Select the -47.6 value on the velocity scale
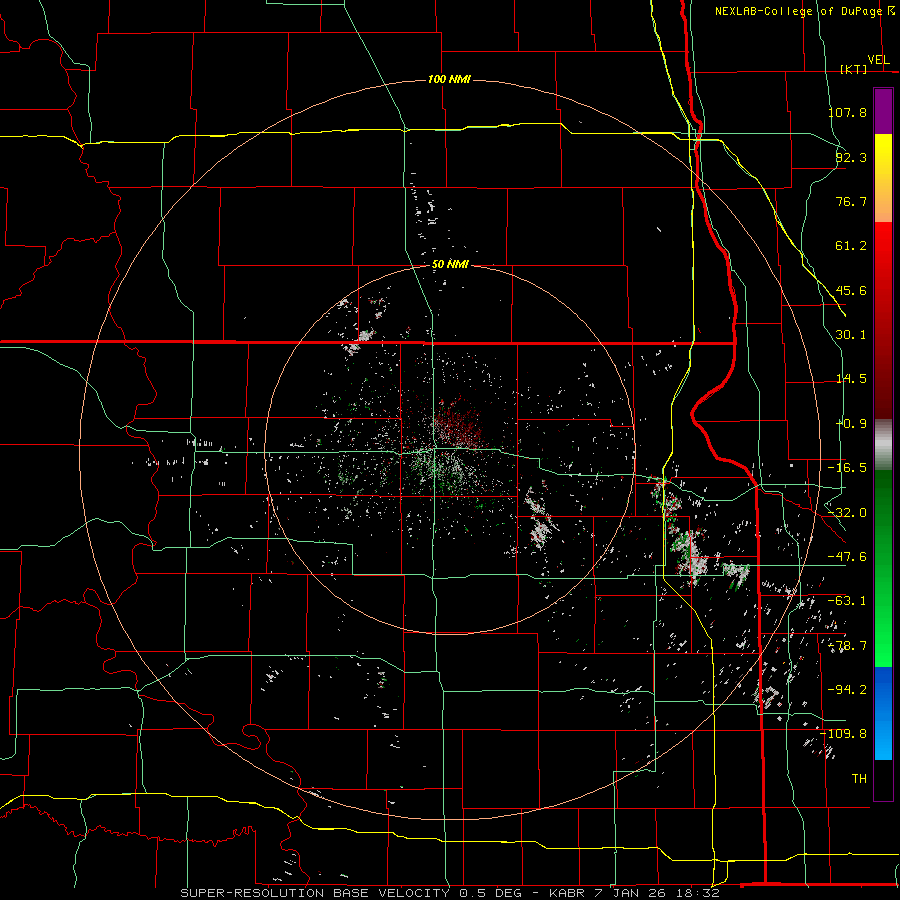900x900 pixels. [847, 557]
